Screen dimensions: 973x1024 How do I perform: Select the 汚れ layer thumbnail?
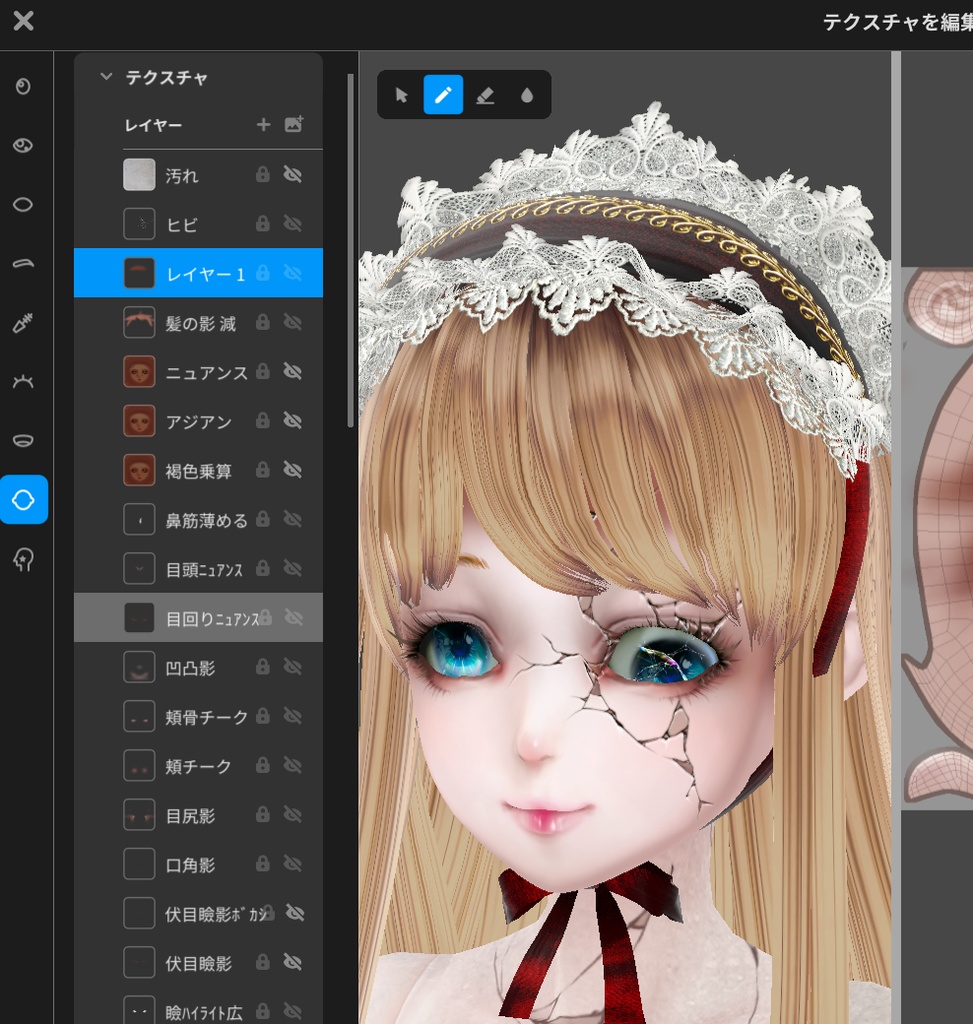(139, 174)
